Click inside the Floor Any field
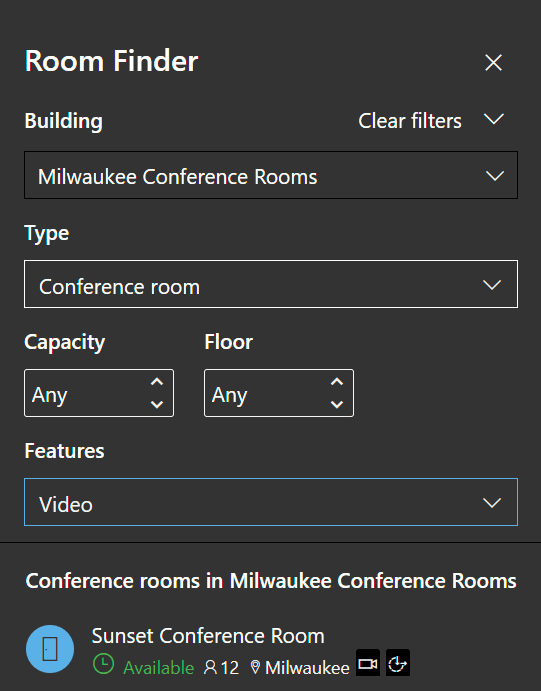Image resolution: width=541 pixels, height=691 pixels. (279, 393)
